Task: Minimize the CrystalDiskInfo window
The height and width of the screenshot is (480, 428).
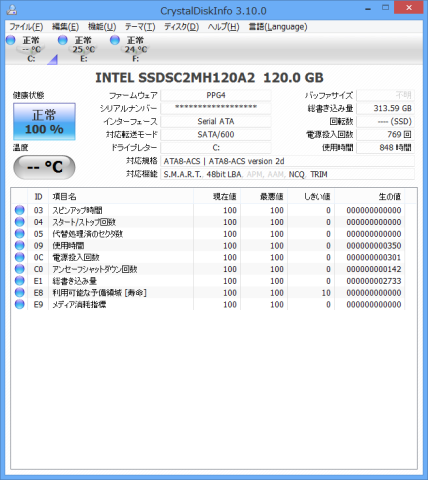Action: tap(368, 8)
